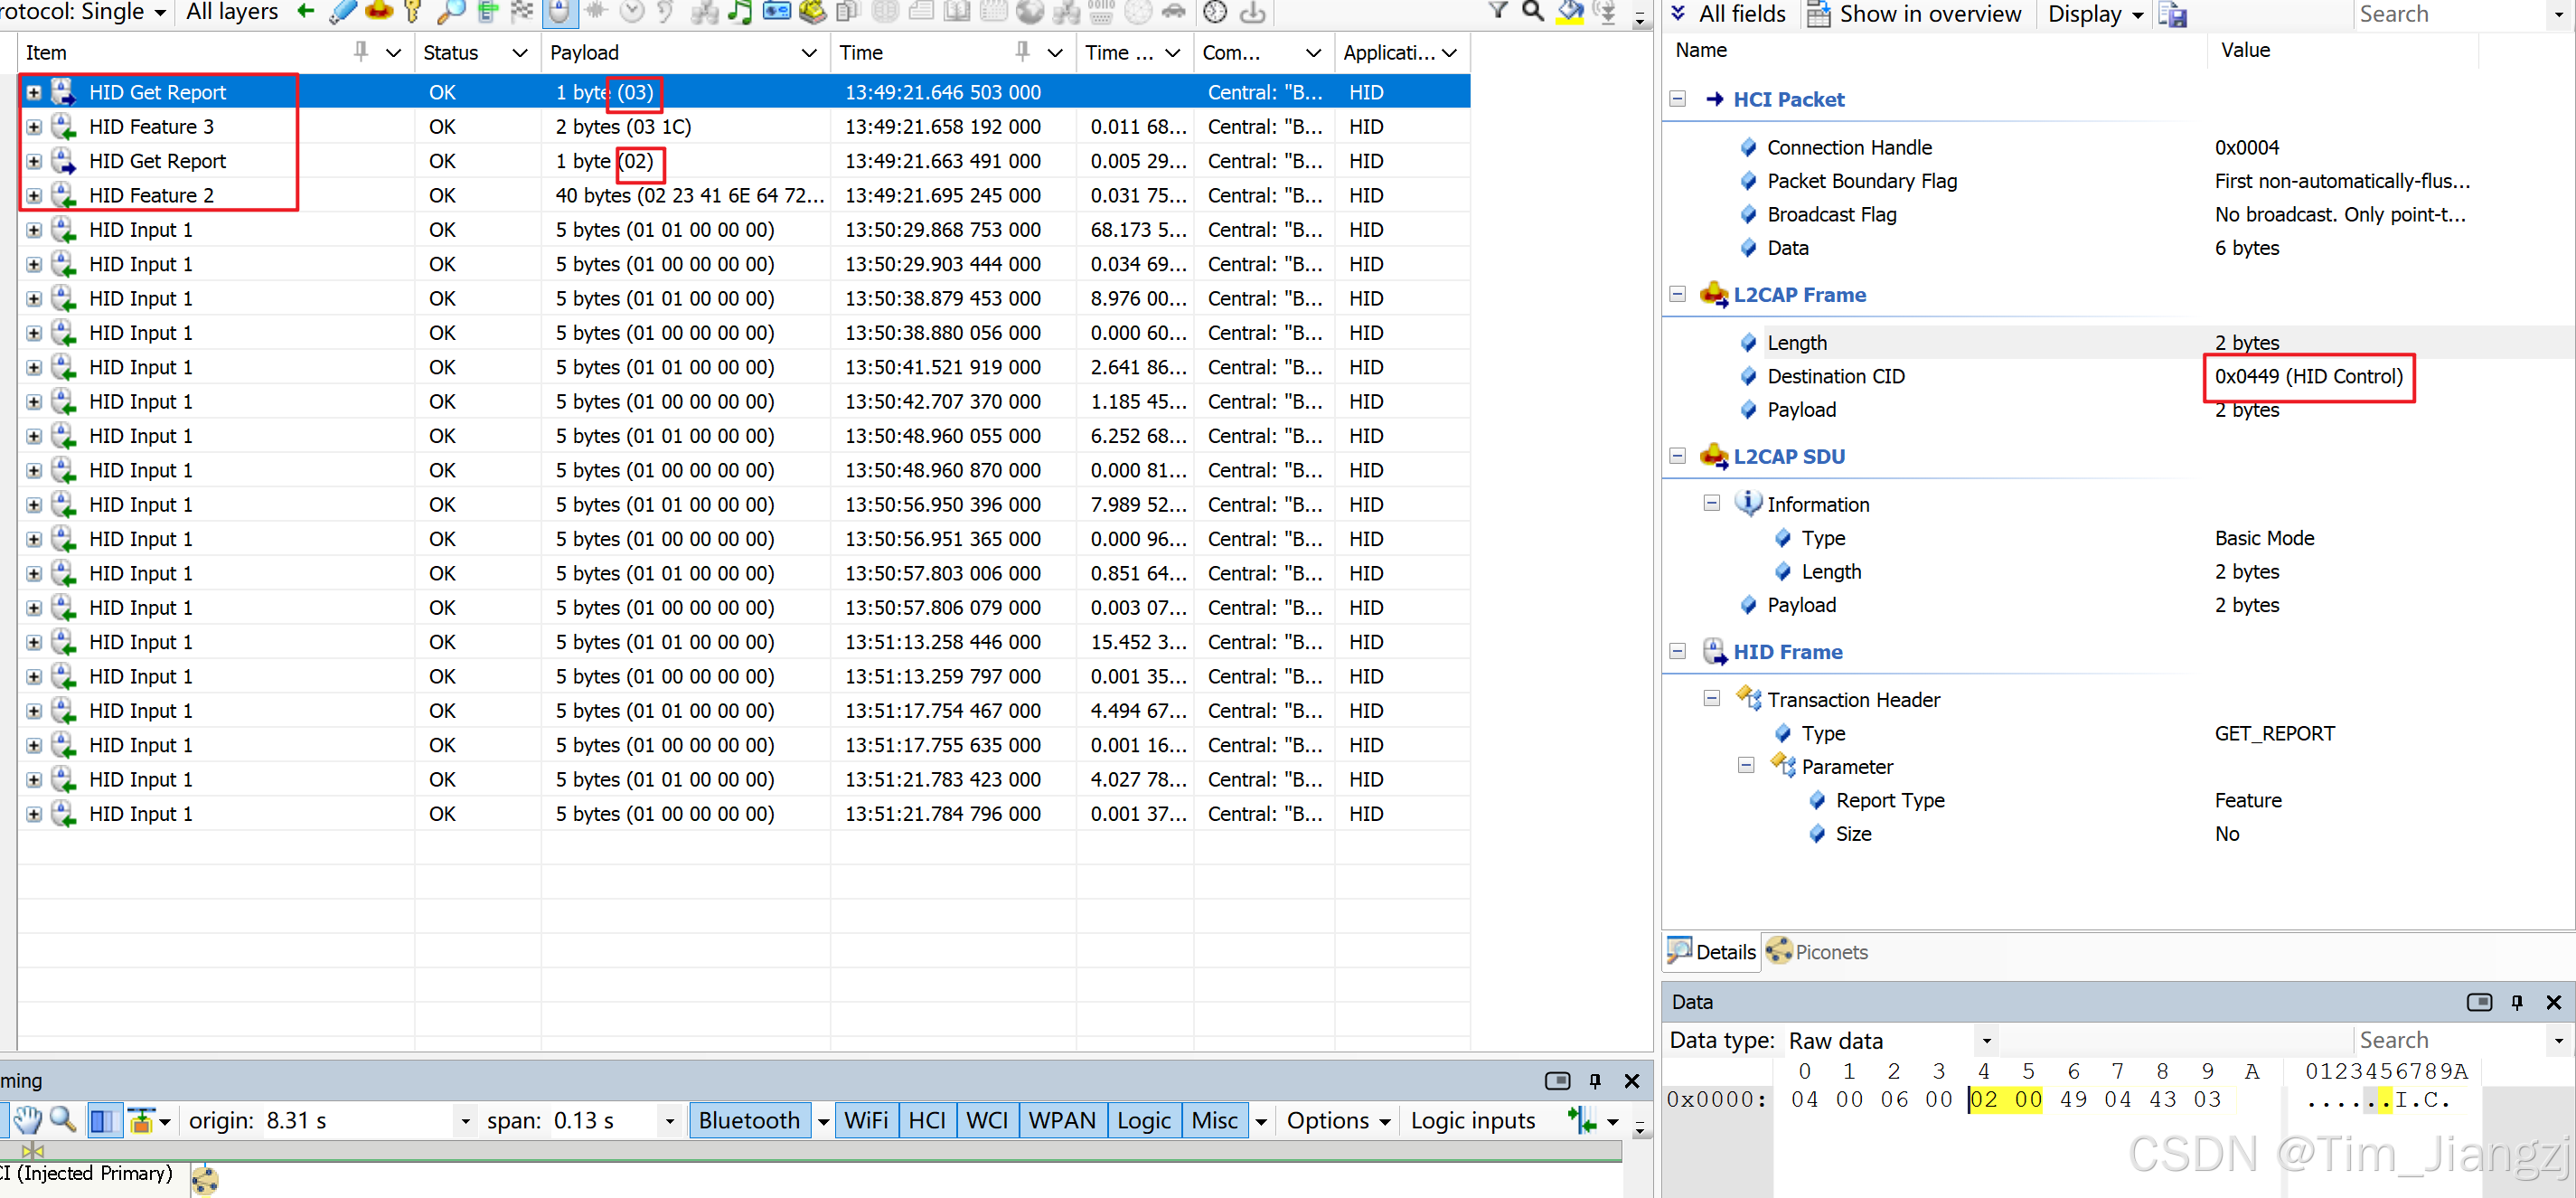The width and height of the screenshot is (2576, 1198).
Task: Click Show in overview button
Action: [x=1916, y=14]
